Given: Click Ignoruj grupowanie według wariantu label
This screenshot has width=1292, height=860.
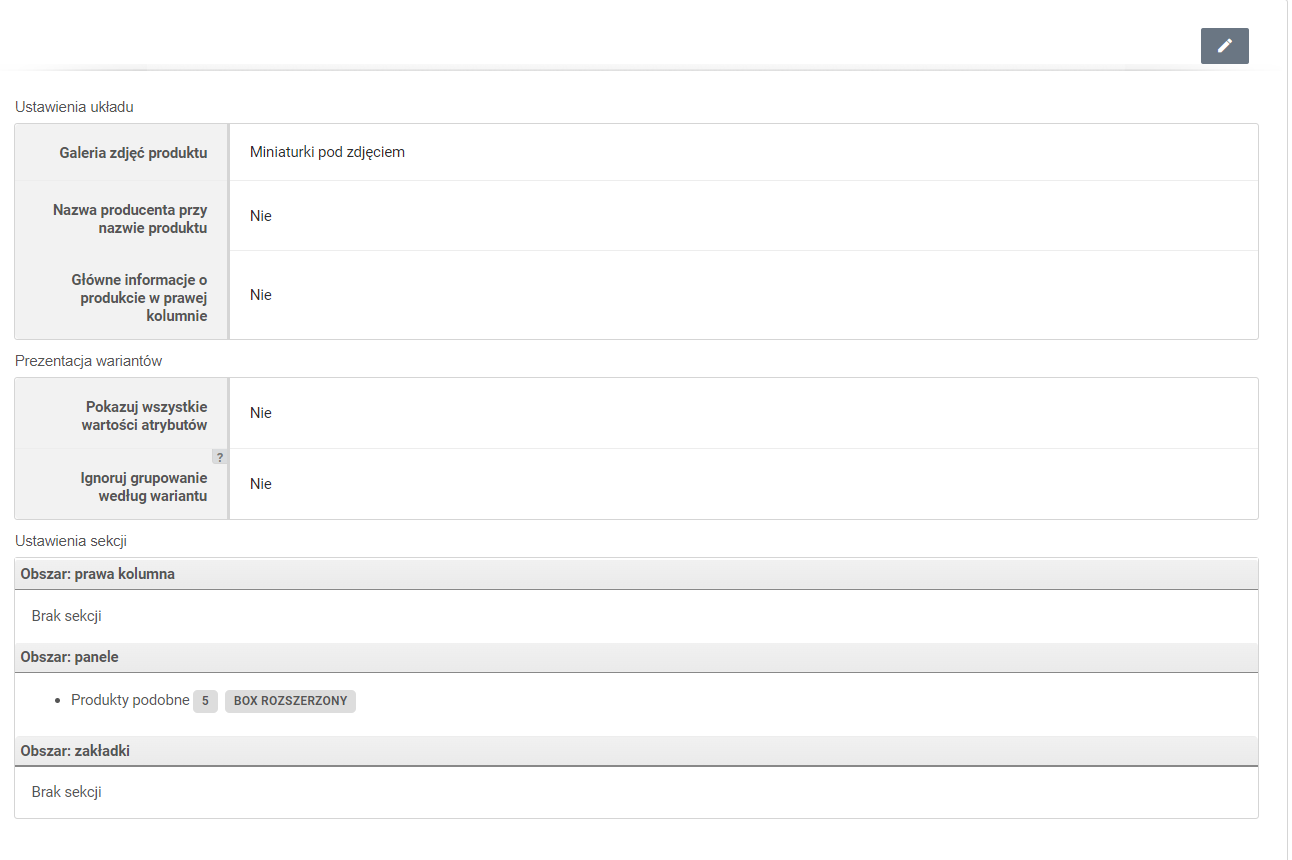Looking at the screenshot, I should (x=144, y=487).
